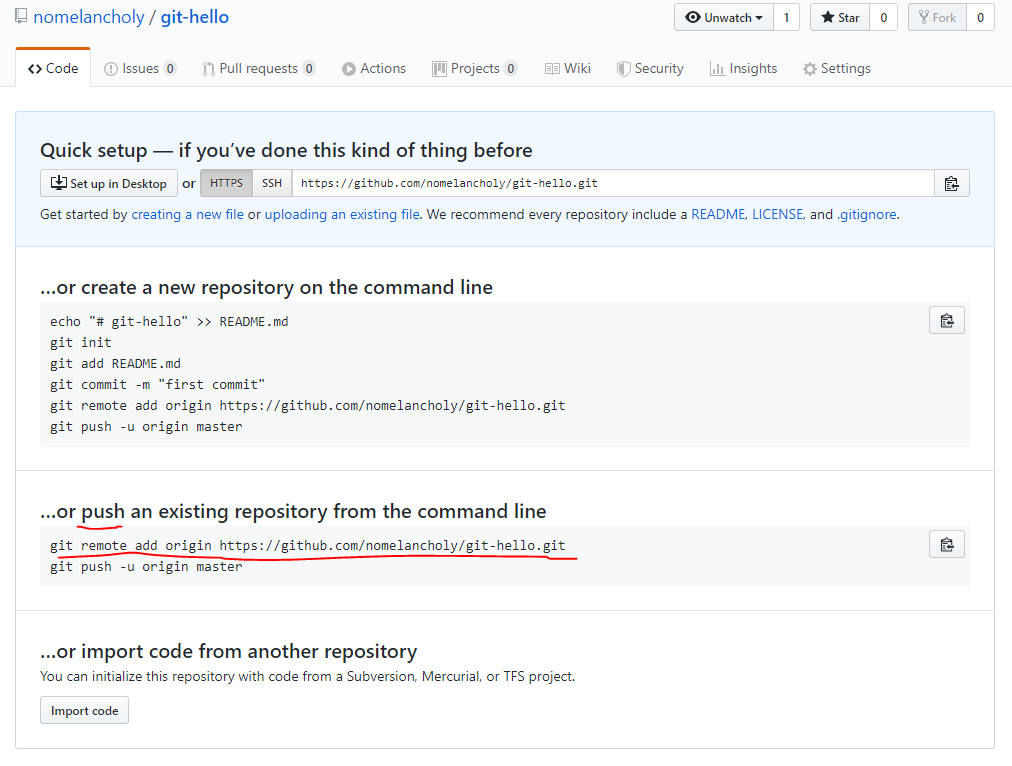
Task: Click Set up in Desktop button
Action: click(x=108, y=183)
